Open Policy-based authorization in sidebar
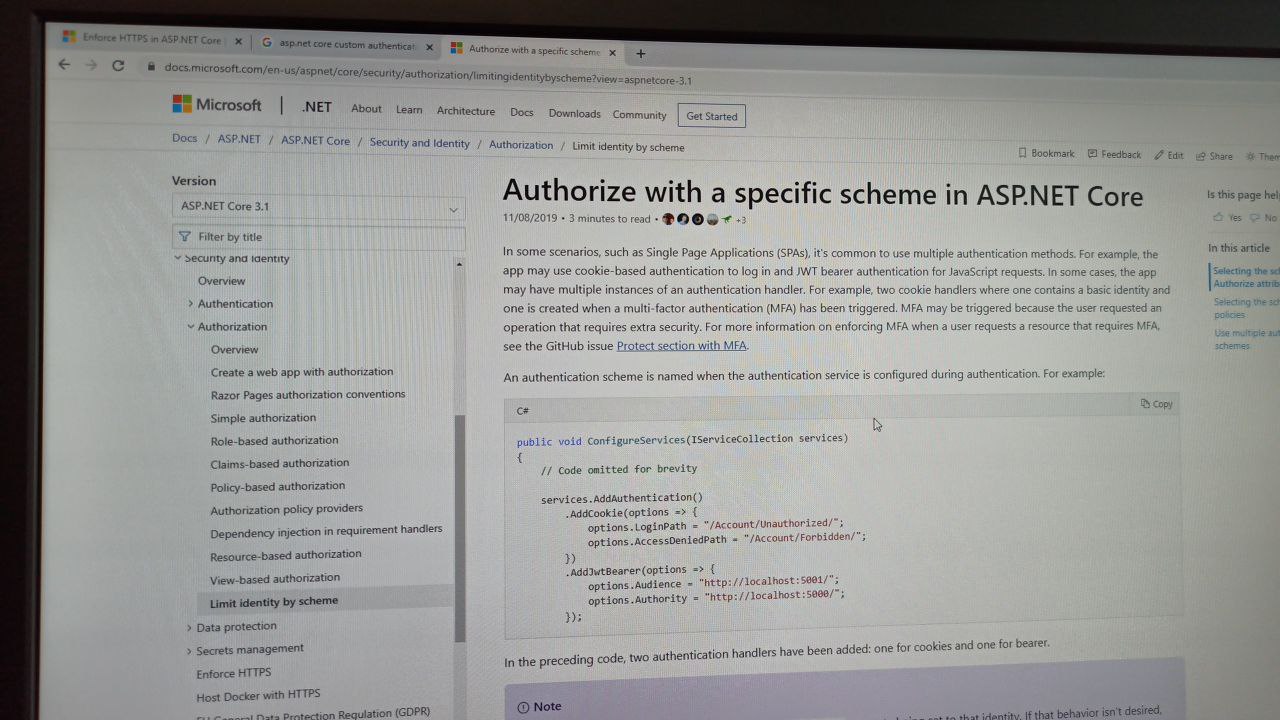Screen dimensions: 1280x720 coord(278,486)
